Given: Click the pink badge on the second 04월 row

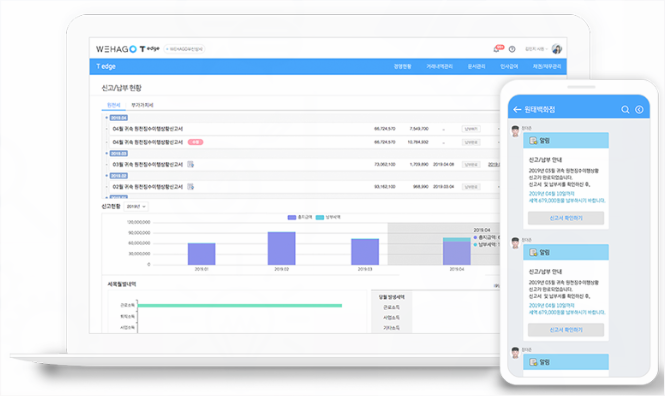Looking at the screenshot, I should click(x=196, y=142).
